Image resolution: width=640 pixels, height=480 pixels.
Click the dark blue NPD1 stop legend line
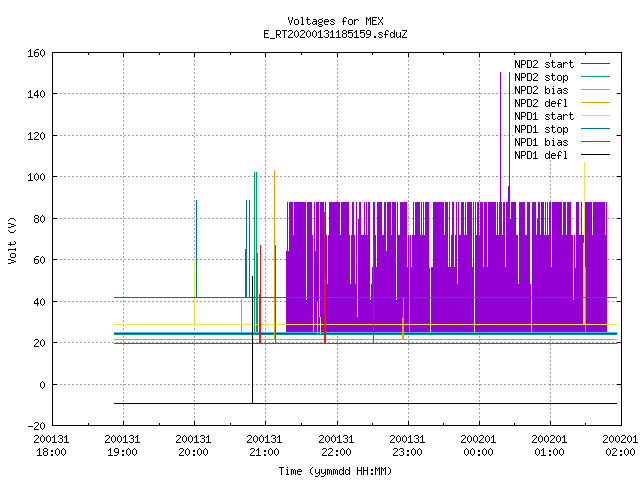(596, 129)
